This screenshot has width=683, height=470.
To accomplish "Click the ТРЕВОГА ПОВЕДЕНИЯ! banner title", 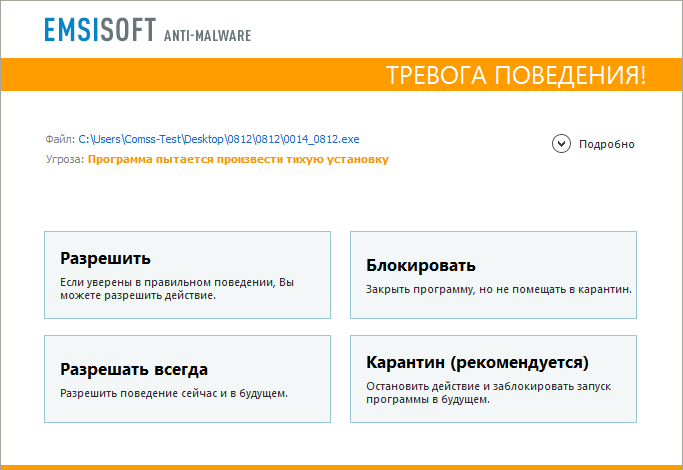I will pyautogui.click(x=516, y=75).
